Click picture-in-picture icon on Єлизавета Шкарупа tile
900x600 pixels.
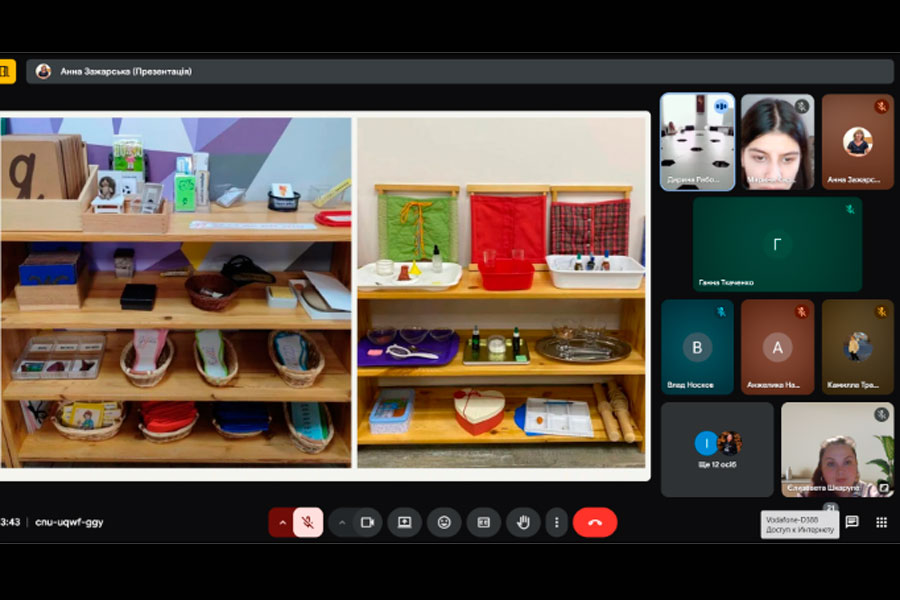(x=885, y=487)
